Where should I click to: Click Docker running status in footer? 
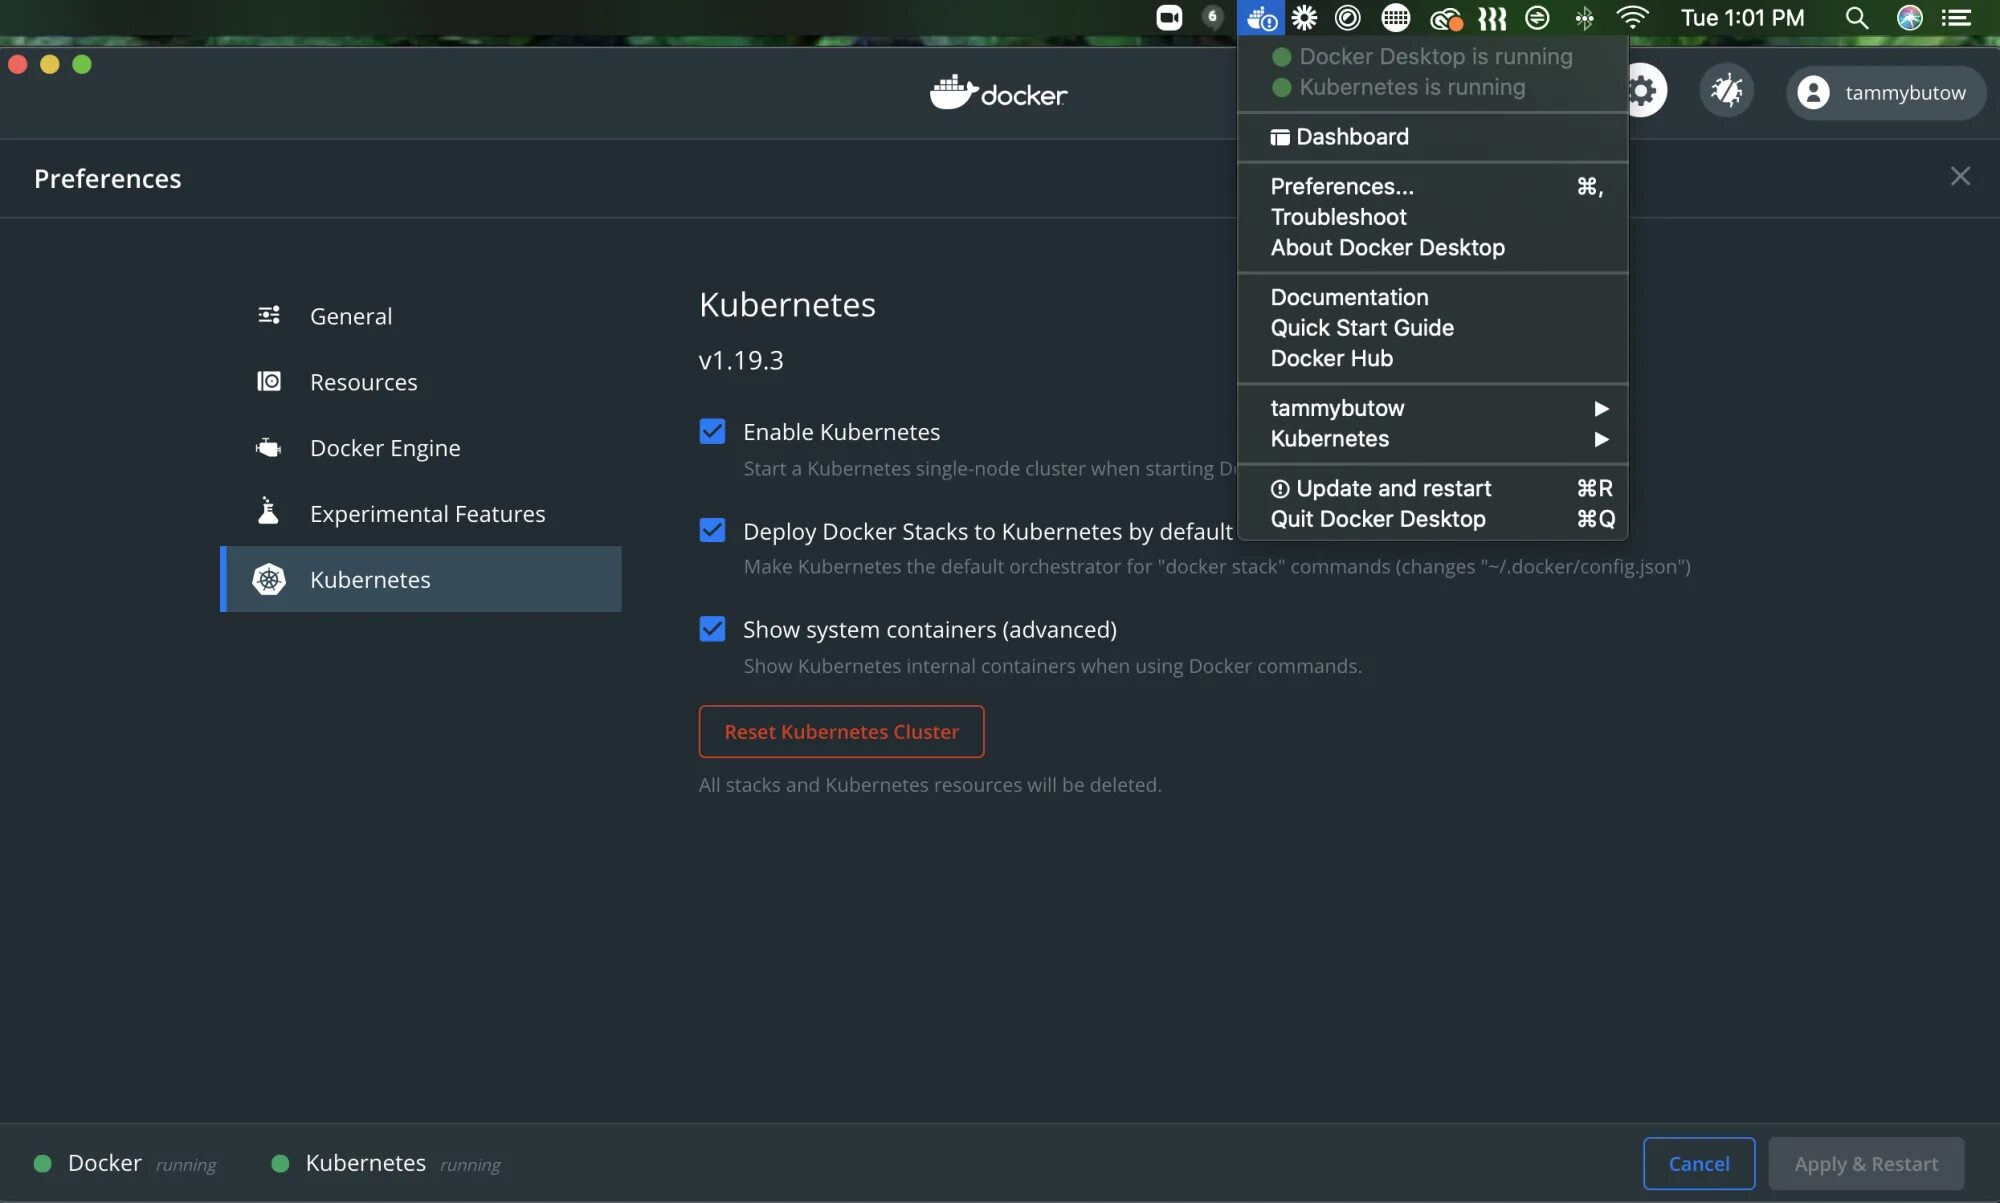(x=125, y=1163)
